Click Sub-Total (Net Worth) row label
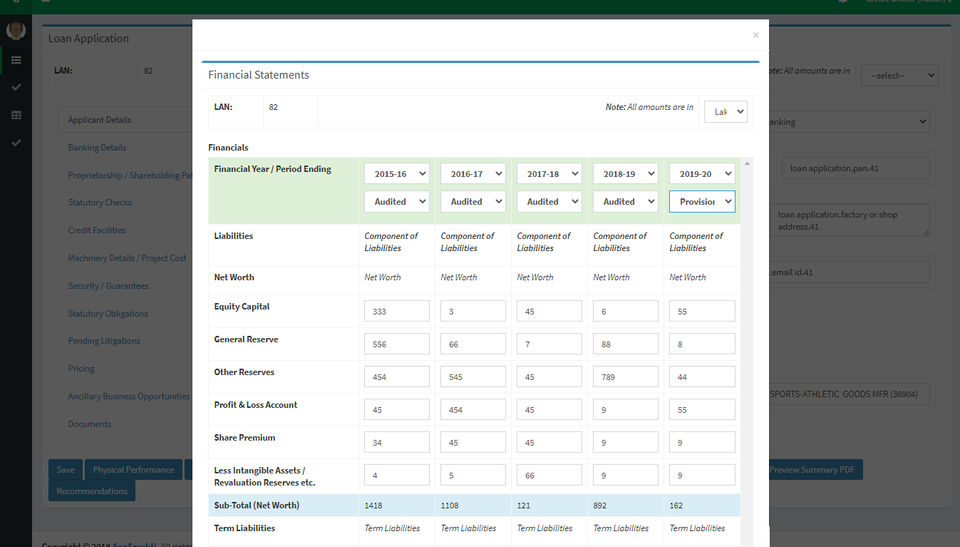The width and height of the screenshot is (960, 547). (x=257, y=505)
